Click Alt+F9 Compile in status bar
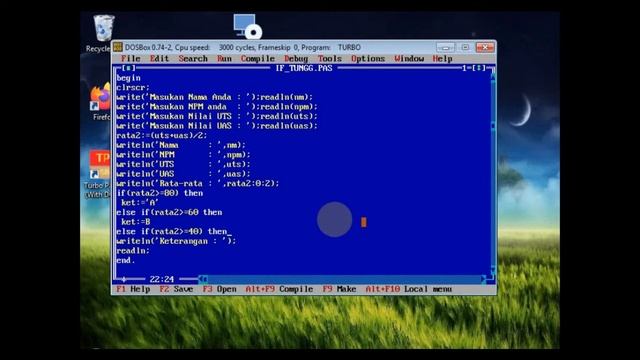 [279, 289]
